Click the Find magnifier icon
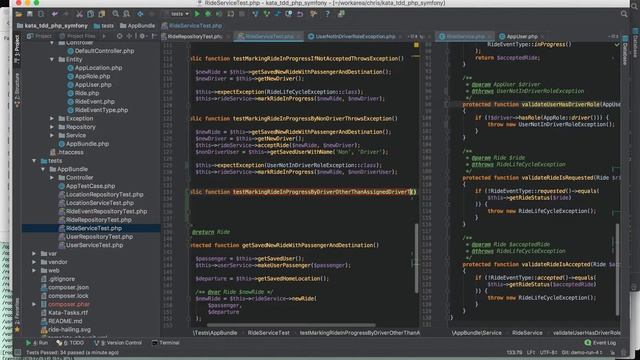This screenshot has height=360, width=640. point(116,14)
